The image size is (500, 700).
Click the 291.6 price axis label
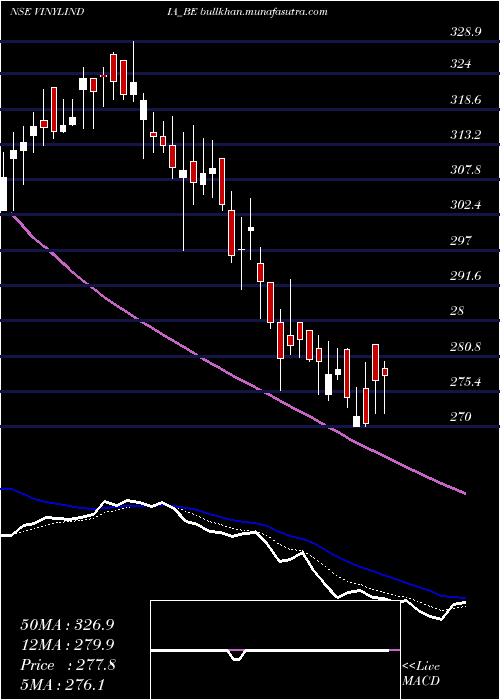(466, 276)
